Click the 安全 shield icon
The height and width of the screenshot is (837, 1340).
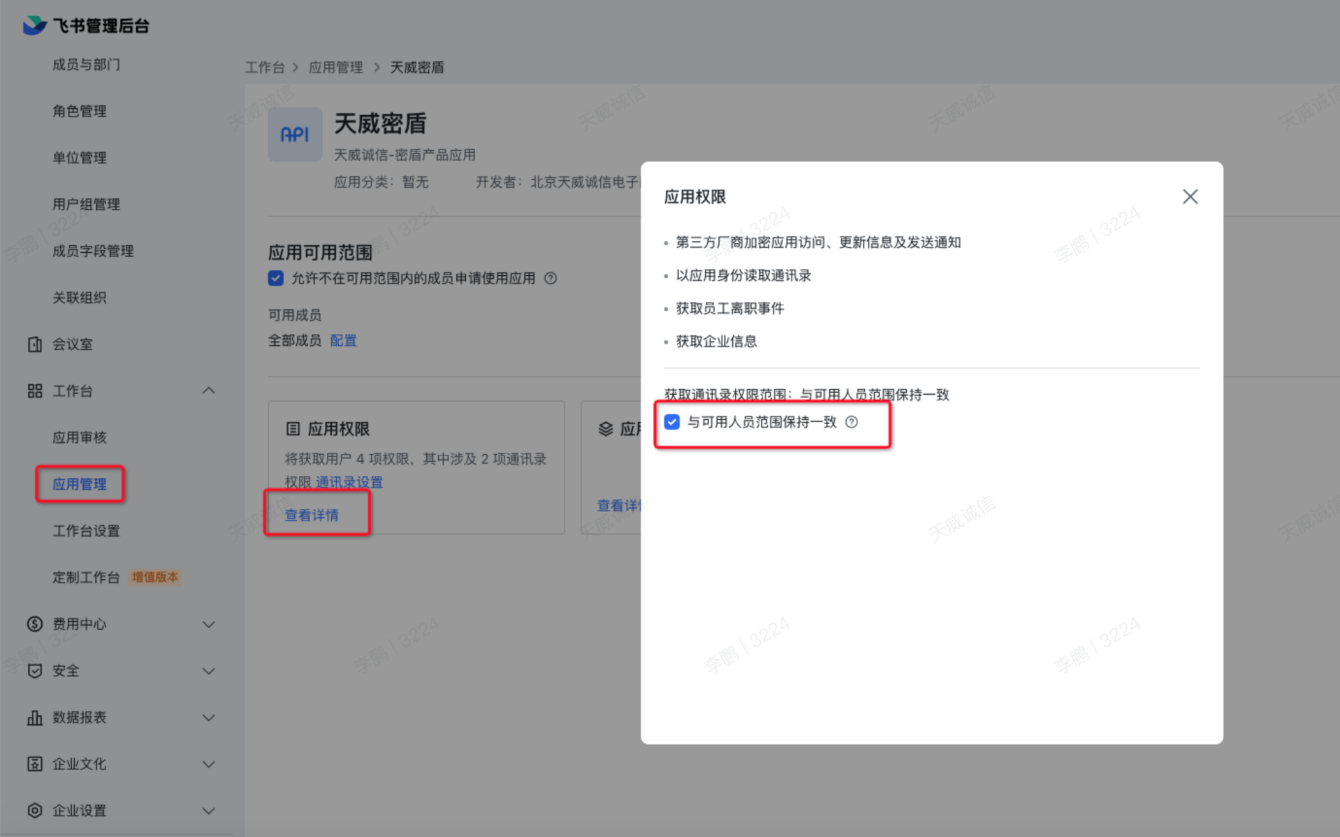35,671
